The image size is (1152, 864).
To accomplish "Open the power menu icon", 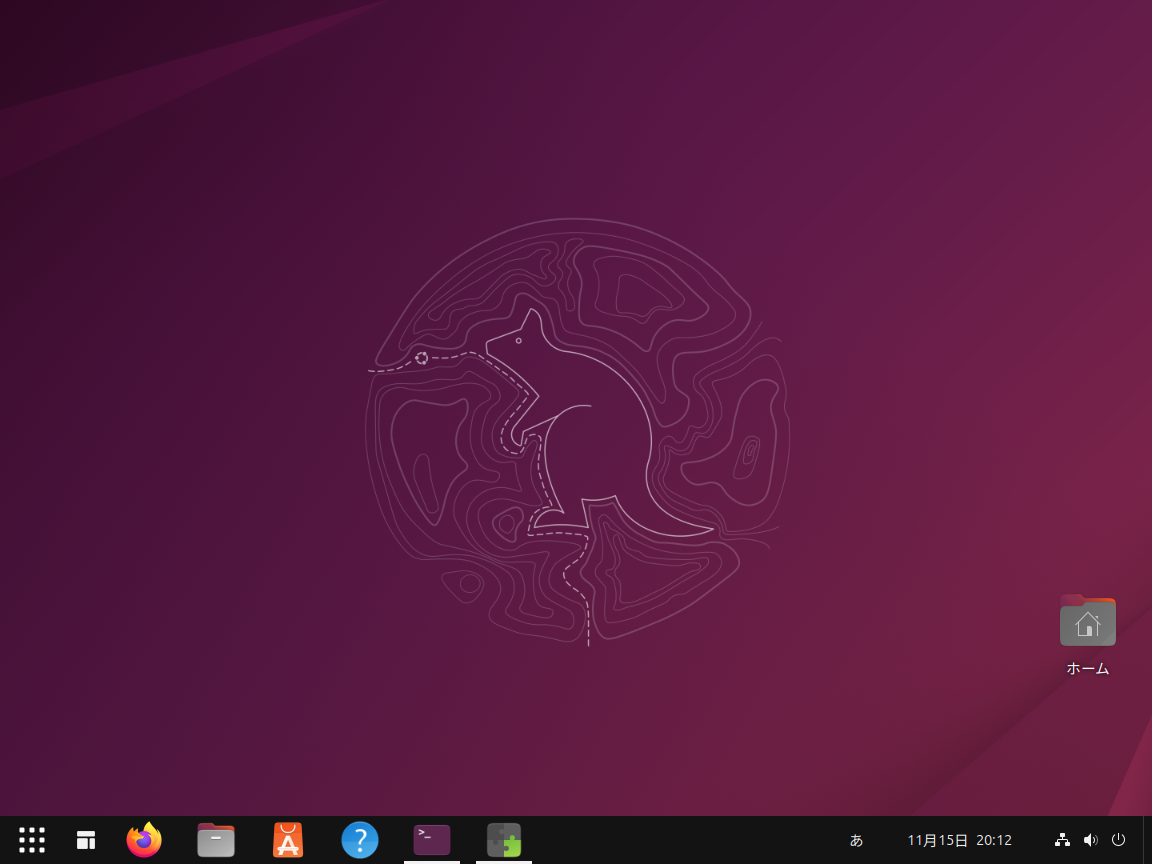I will (x=1119, y=840).
